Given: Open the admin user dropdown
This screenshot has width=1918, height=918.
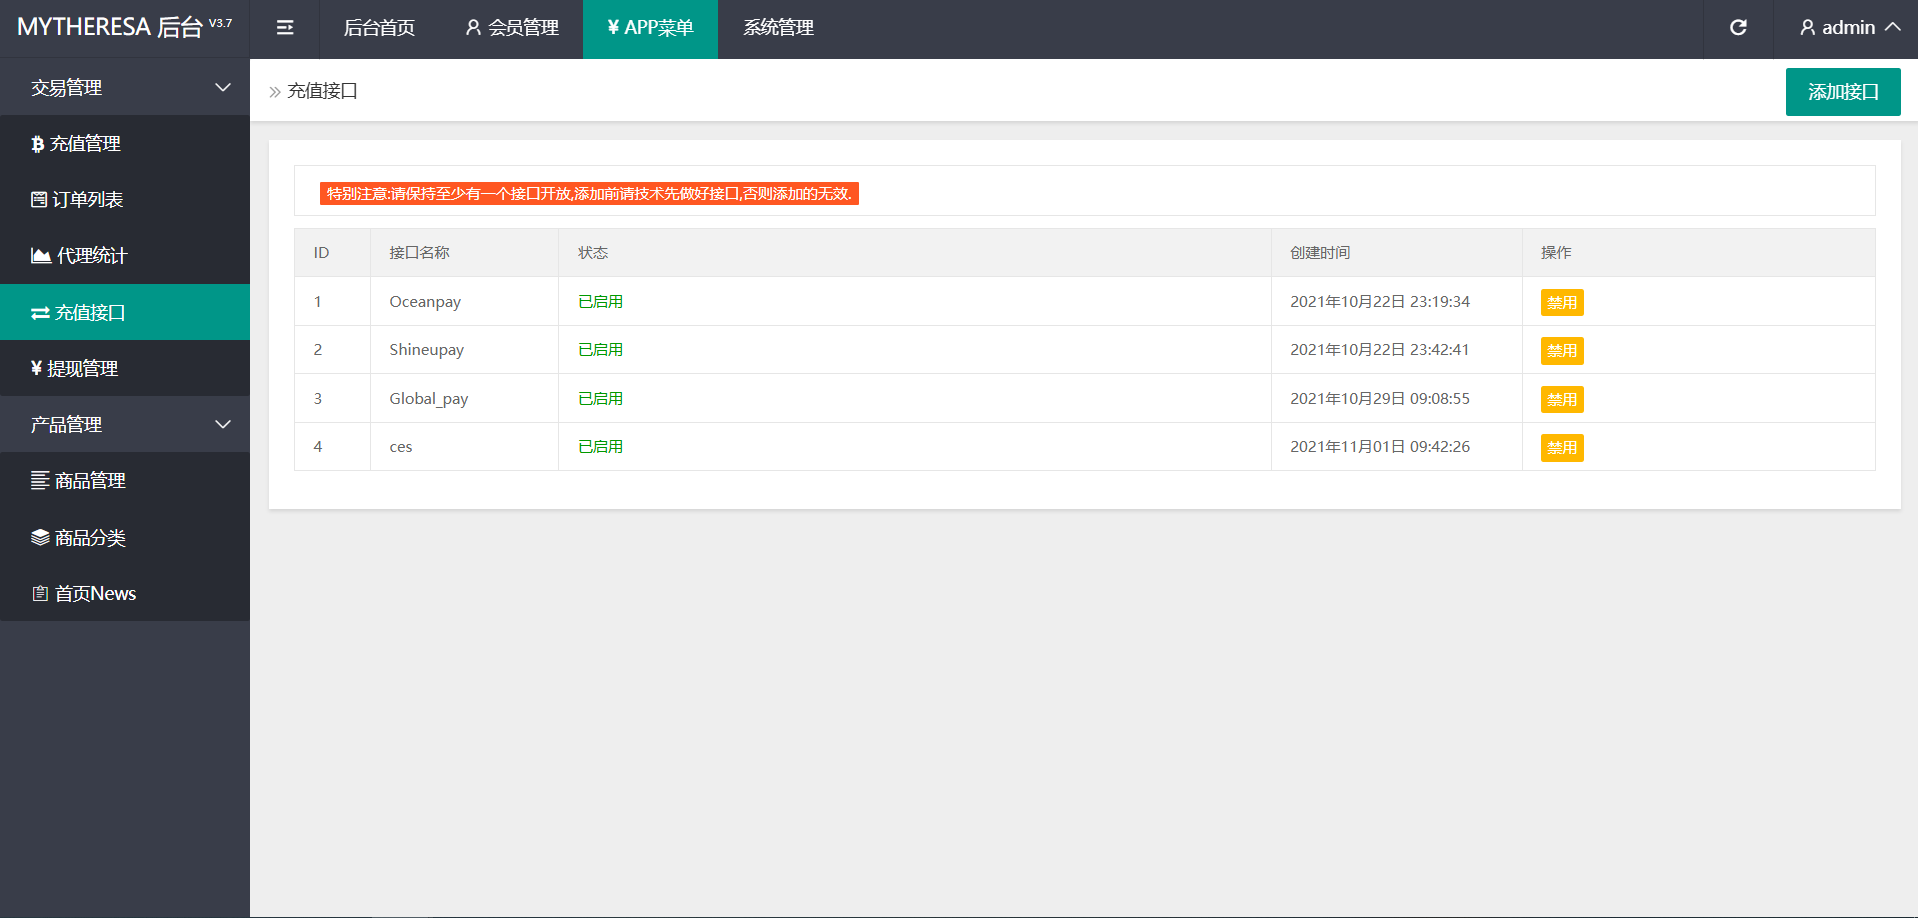Looking at the screenshot, I should point(1848,28).
